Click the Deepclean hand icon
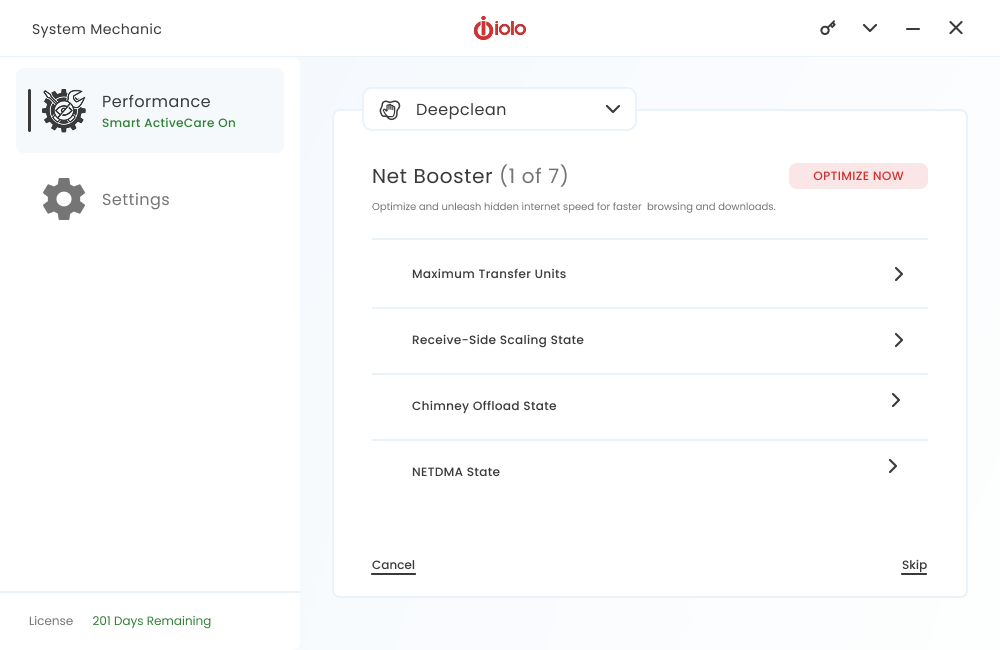The image size is (1000, 650). [390, 110]
